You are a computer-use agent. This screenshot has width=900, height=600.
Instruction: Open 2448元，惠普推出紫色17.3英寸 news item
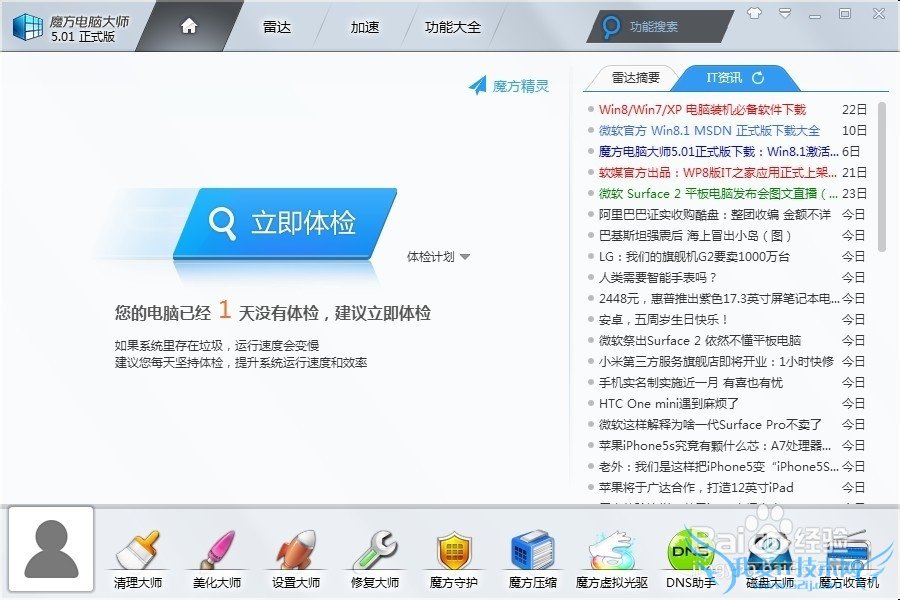pyautogui.click(x=719, y=299)
